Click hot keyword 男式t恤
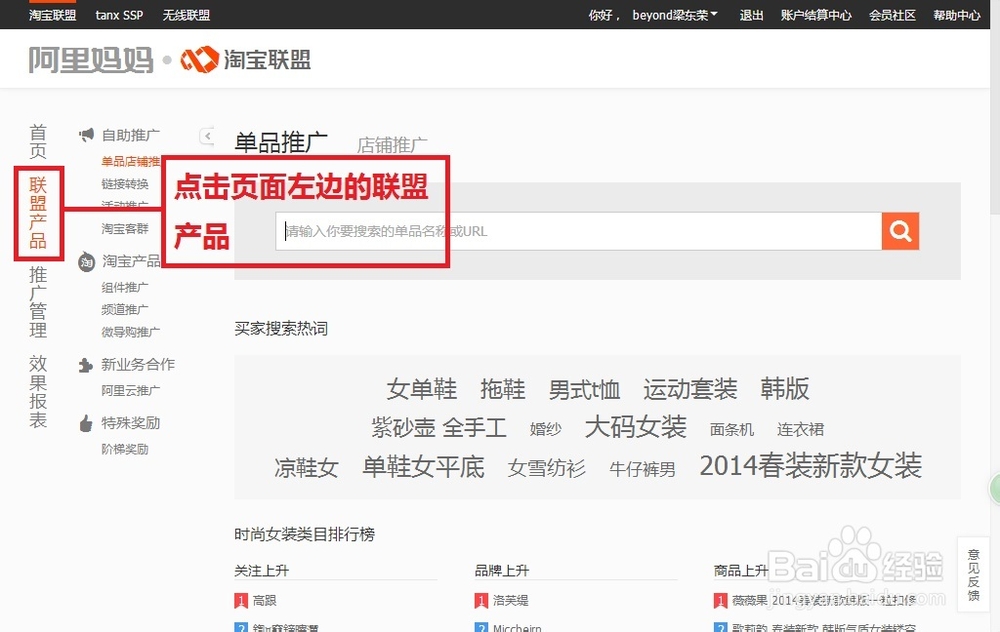 coord(584,390)
